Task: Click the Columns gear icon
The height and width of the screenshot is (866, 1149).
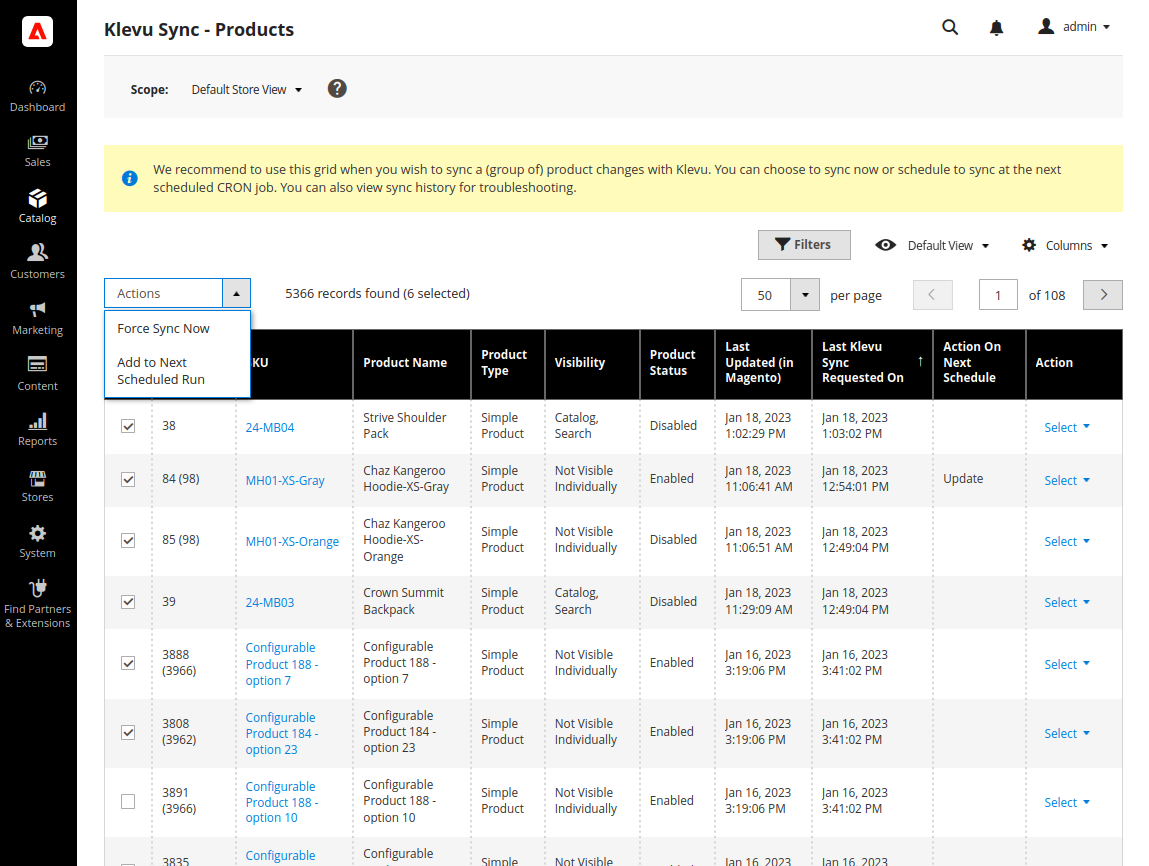Action: click(x=1029, y=245)
